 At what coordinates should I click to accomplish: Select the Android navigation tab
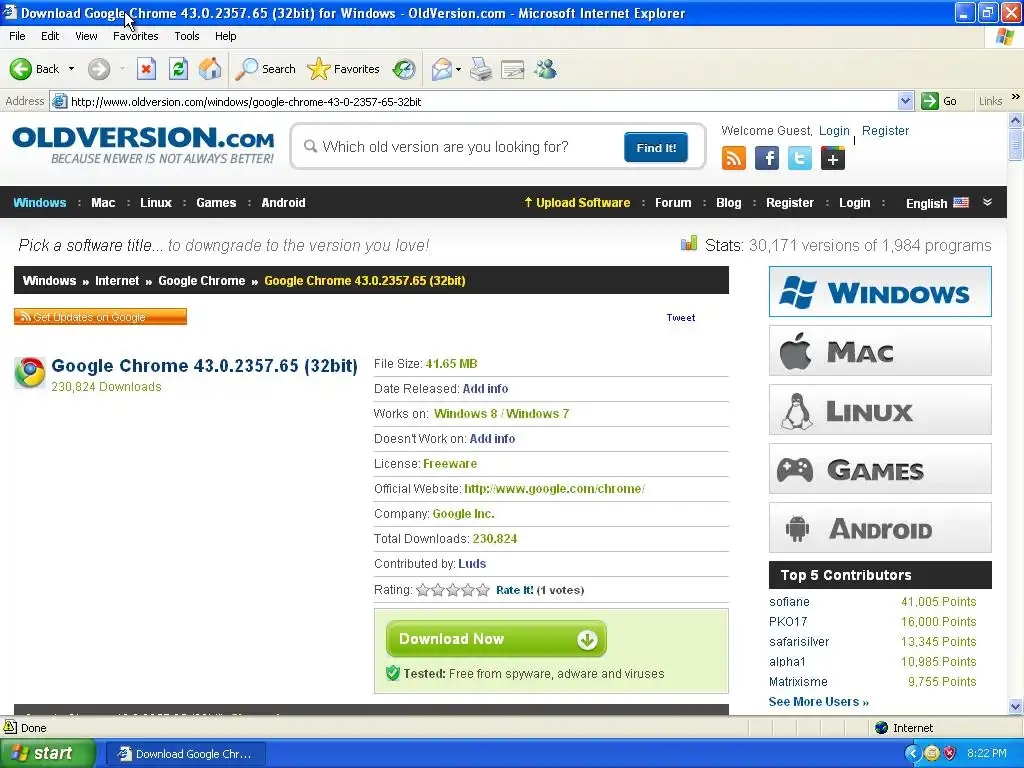click(x=283, y=202)
